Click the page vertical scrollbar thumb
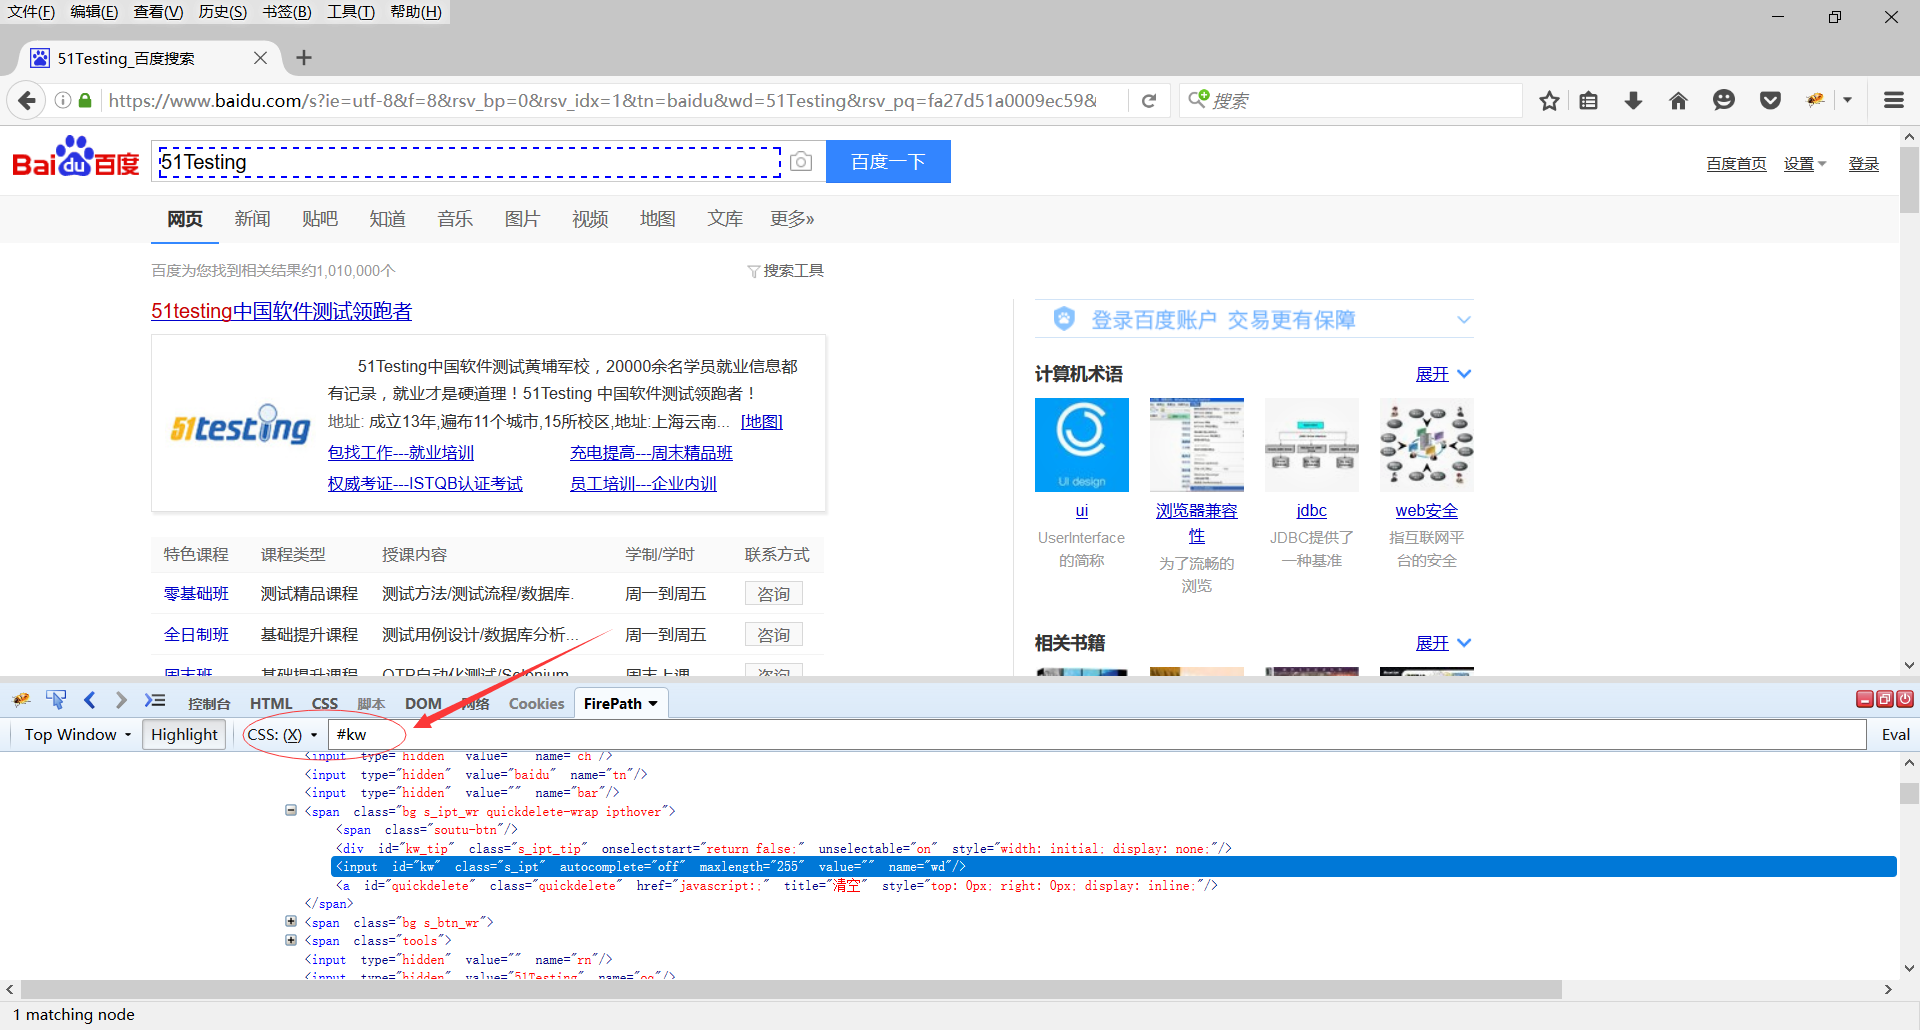This screenshot has width=1920, height=1030. [x=1909, y=181]
